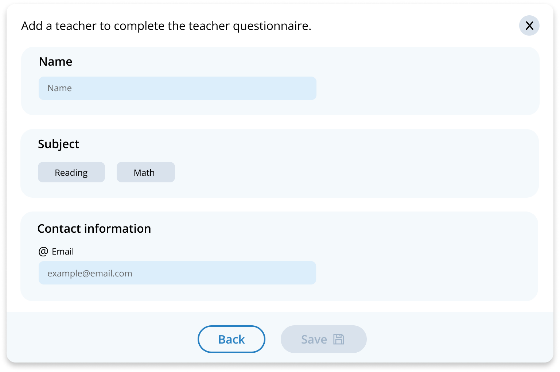Viewport: 560px width, 372px height.
Task: Focus the Name text field
Action: (x=178, y=88)
